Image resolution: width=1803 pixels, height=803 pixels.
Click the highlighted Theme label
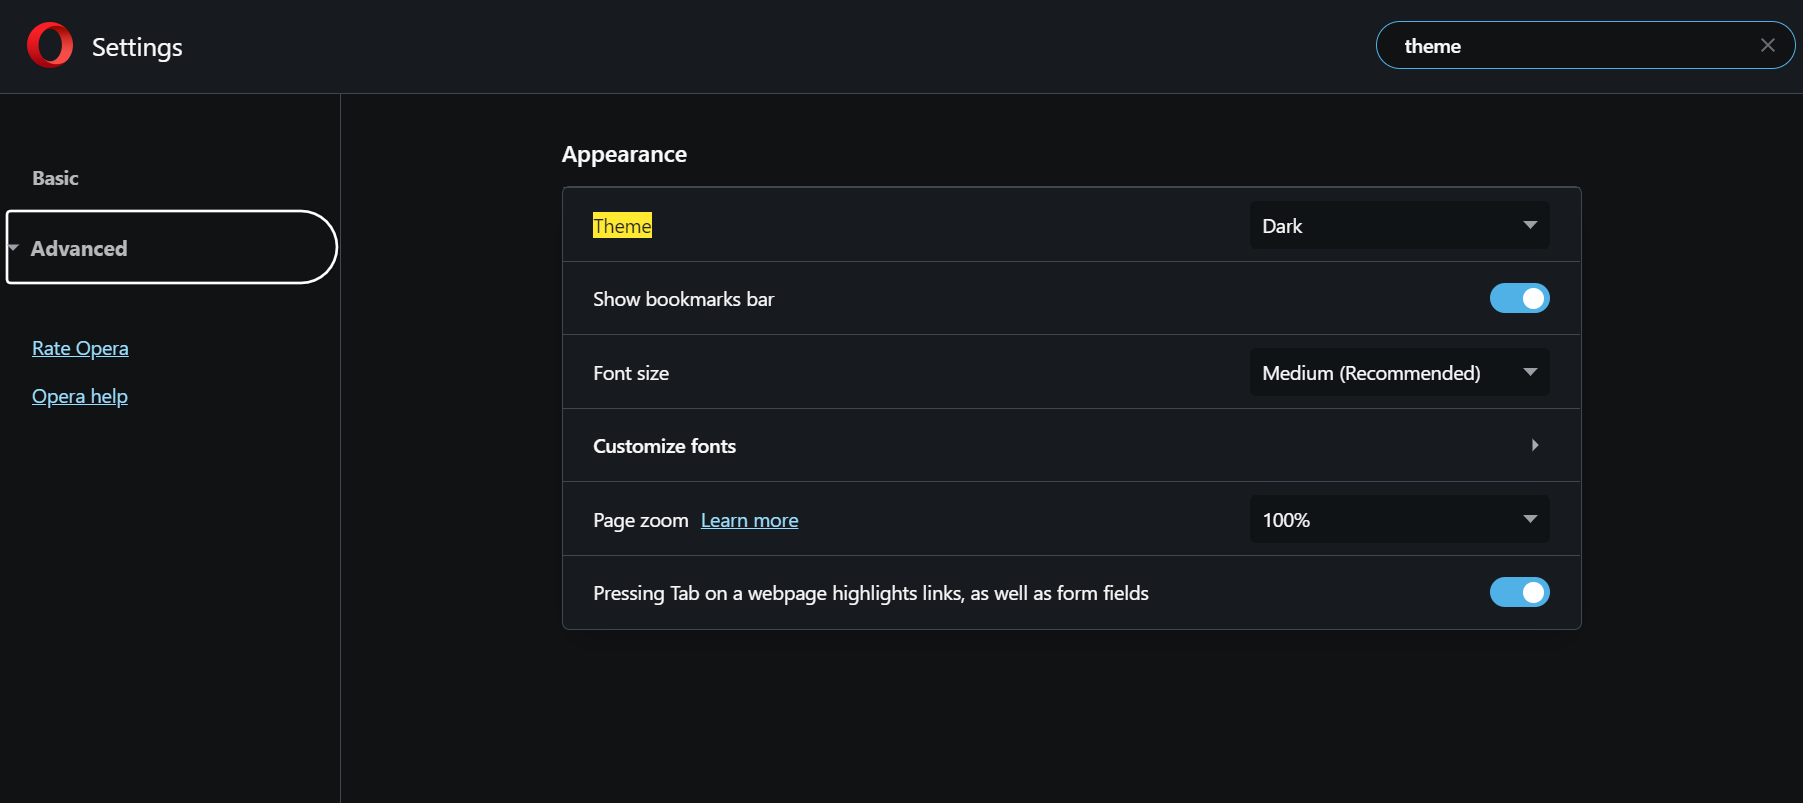coord(622,225)
